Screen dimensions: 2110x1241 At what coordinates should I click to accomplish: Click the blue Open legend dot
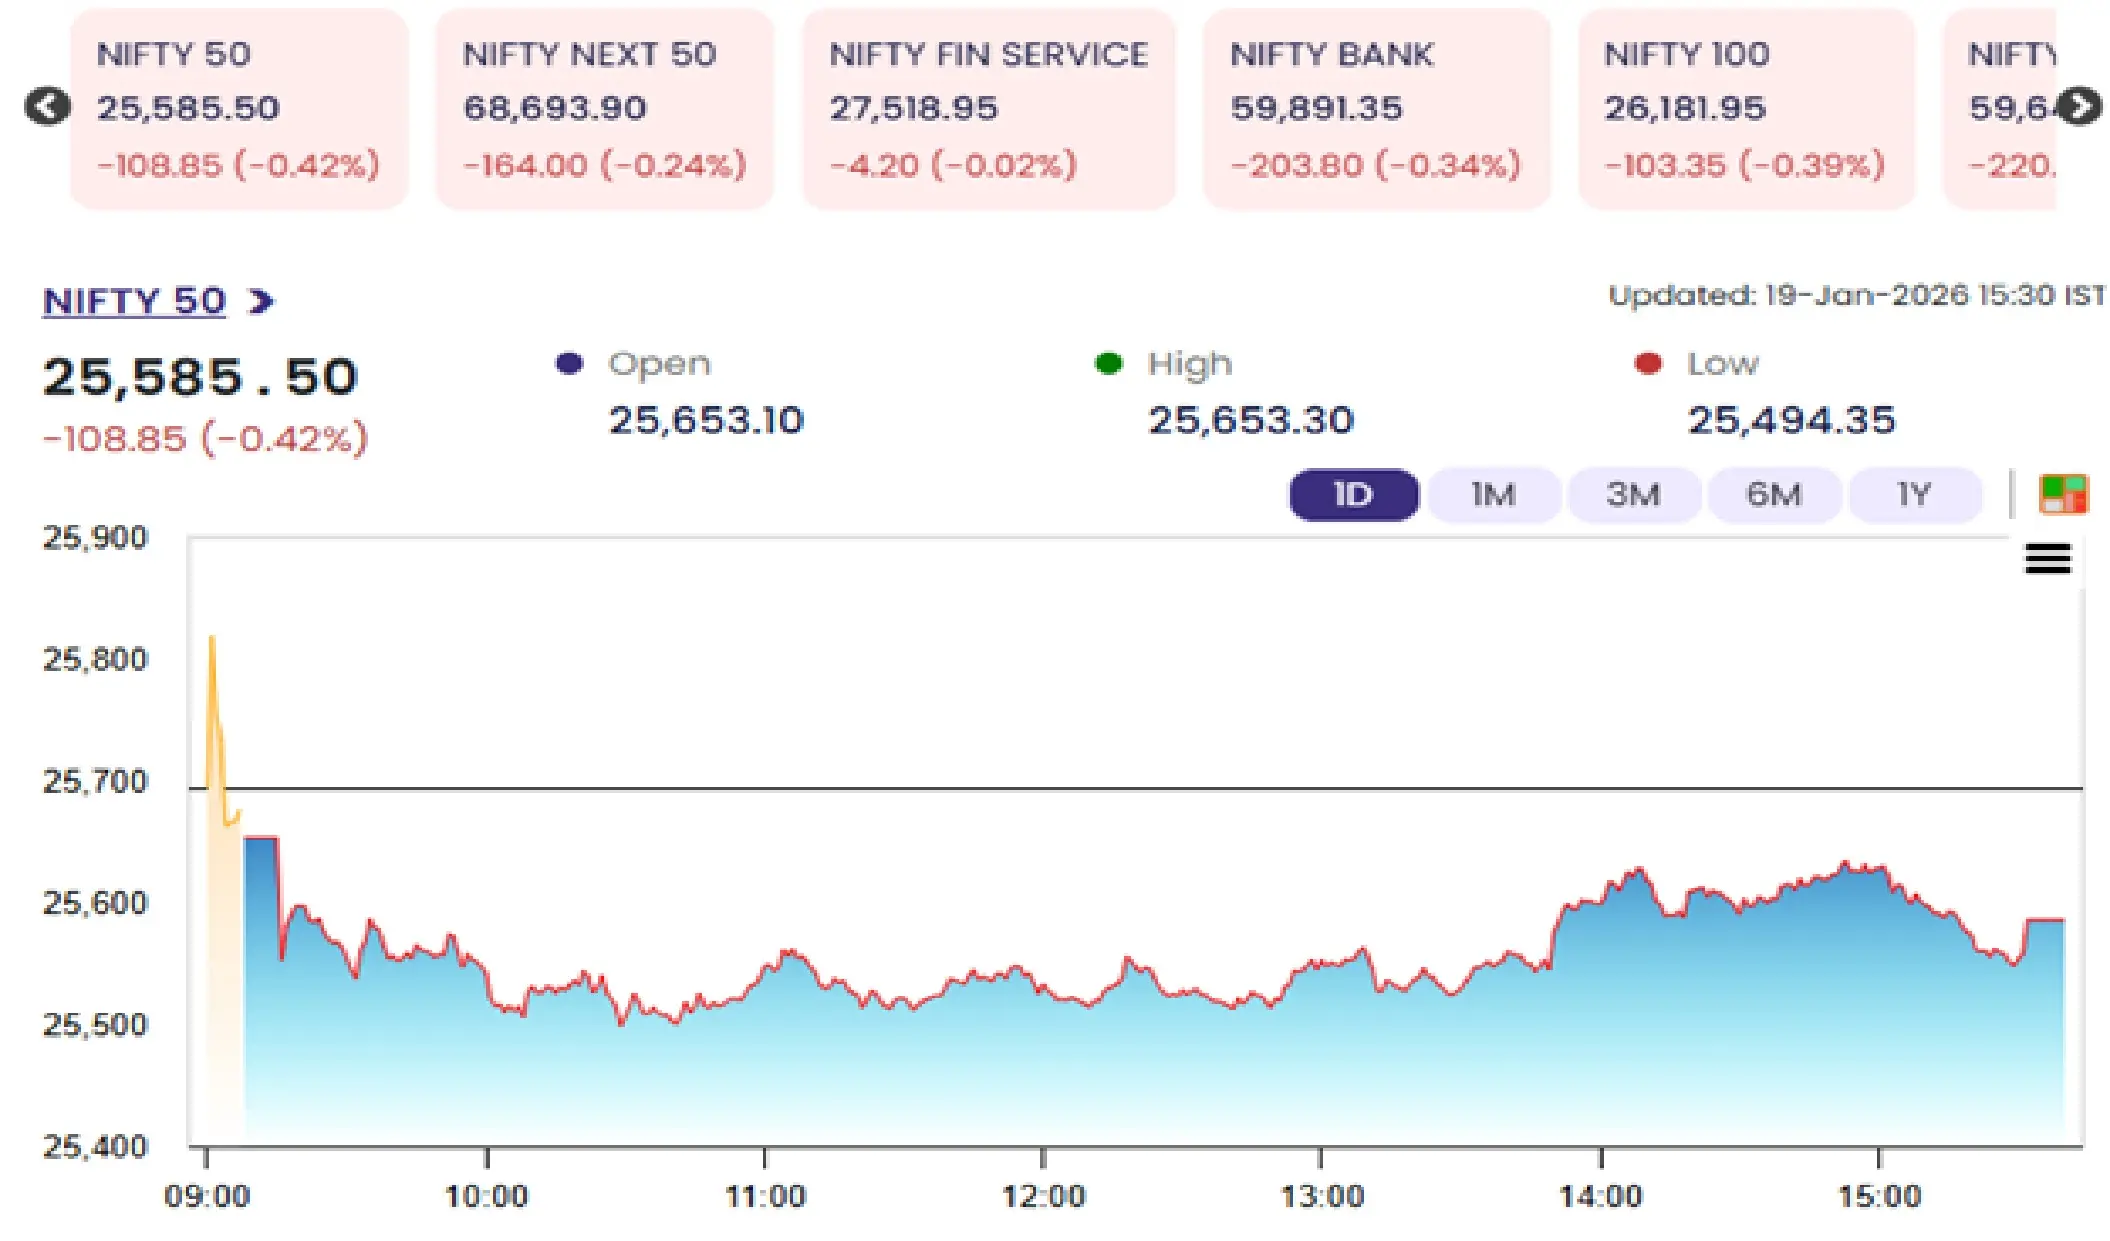(569, 363)
